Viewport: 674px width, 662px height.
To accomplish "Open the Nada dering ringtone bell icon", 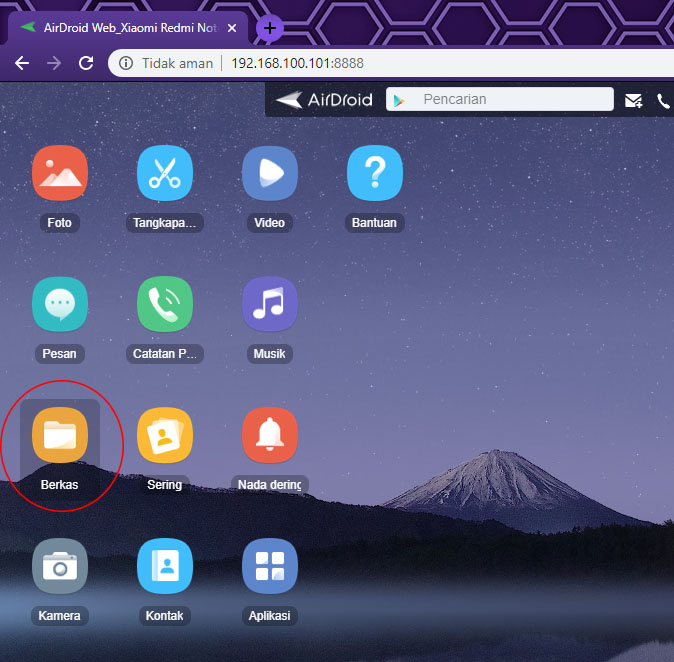I will tap(270, 436).
